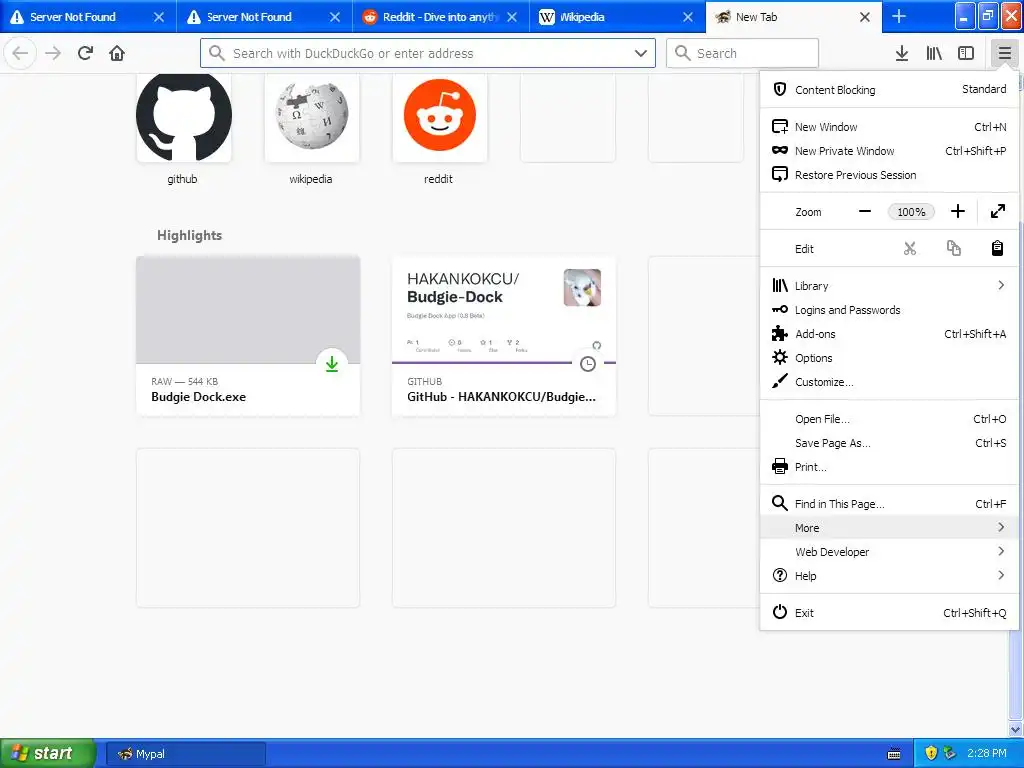Choose New Window from the menu
Image resolution: width=1024 pixels, height=768 pixels.
(x=889, y=127)
